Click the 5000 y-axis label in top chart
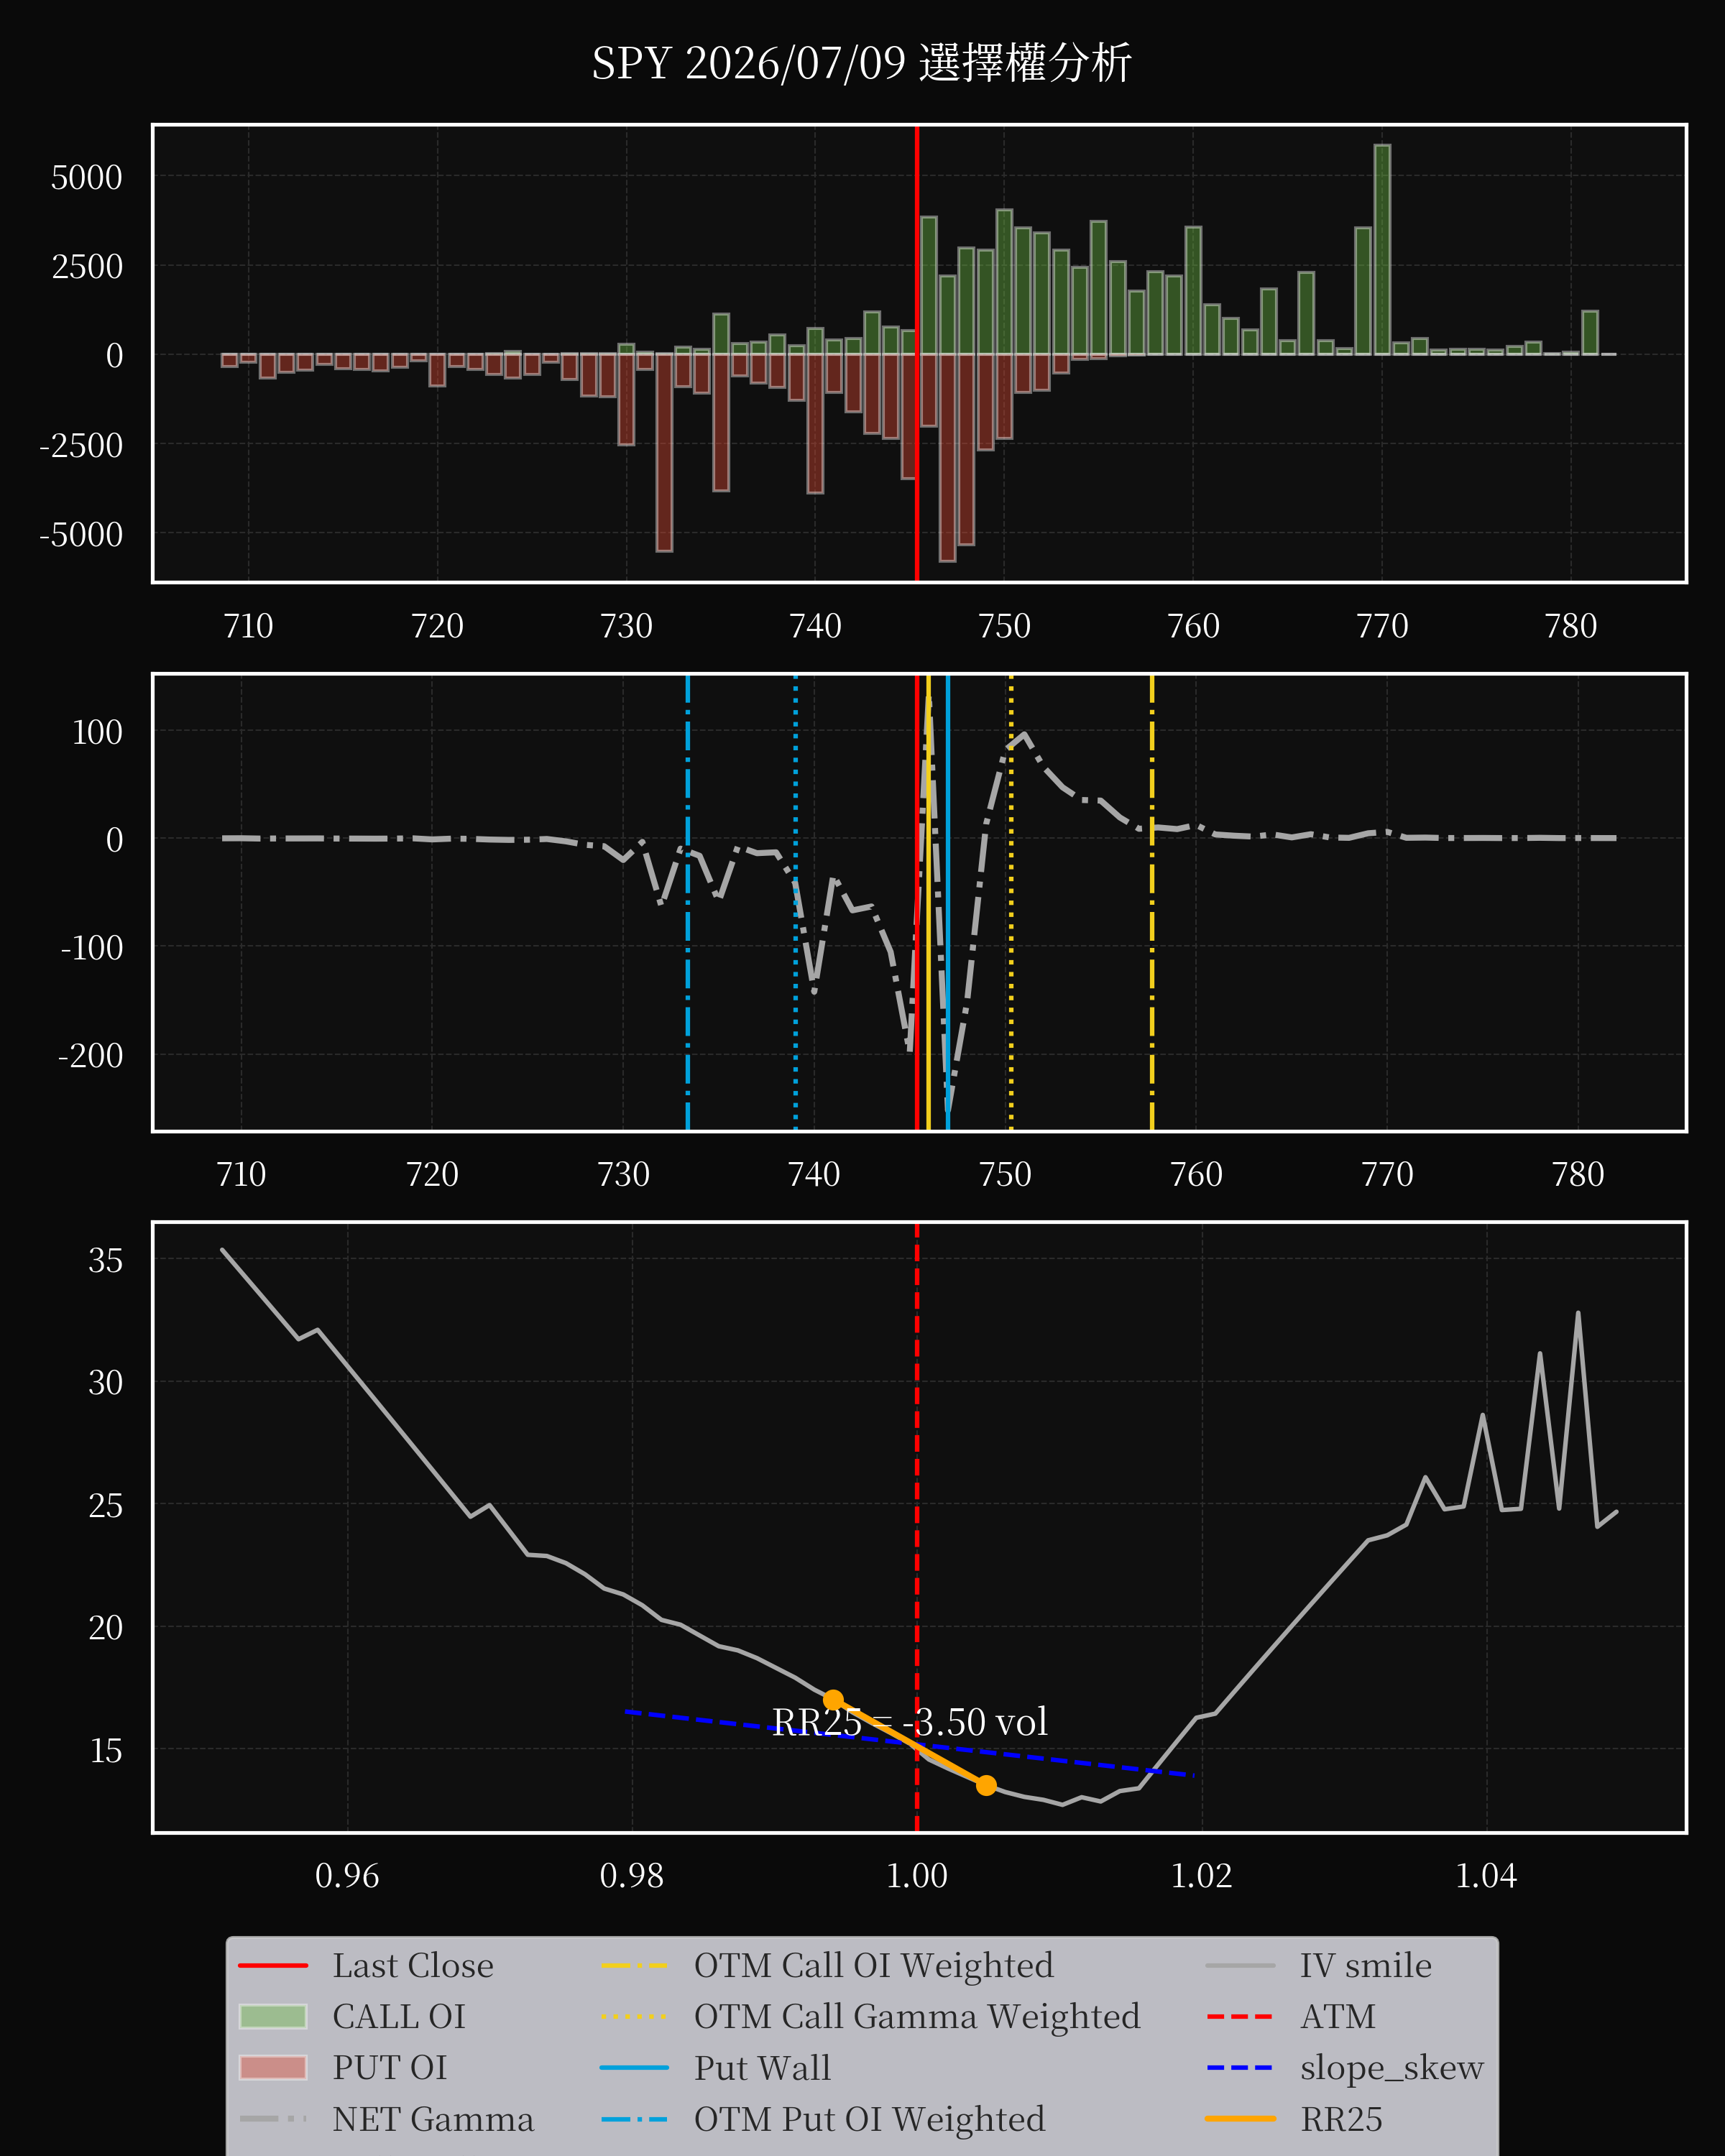This screenshot has height=2156, width=1725. click(87, 178)
